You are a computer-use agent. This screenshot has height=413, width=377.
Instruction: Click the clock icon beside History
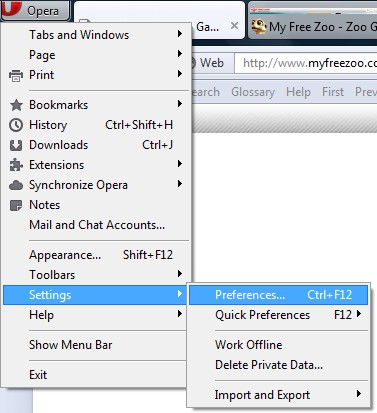[16, 125]
